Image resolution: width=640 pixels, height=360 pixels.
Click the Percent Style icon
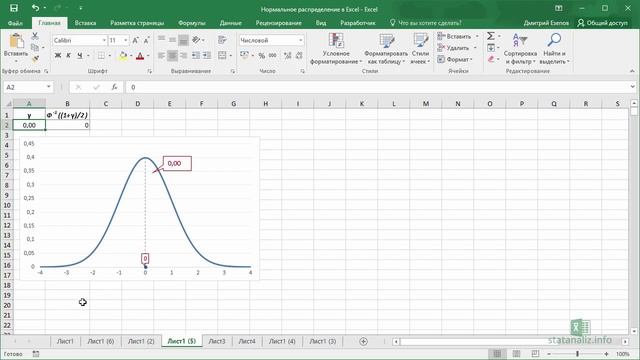click(262, 56)
